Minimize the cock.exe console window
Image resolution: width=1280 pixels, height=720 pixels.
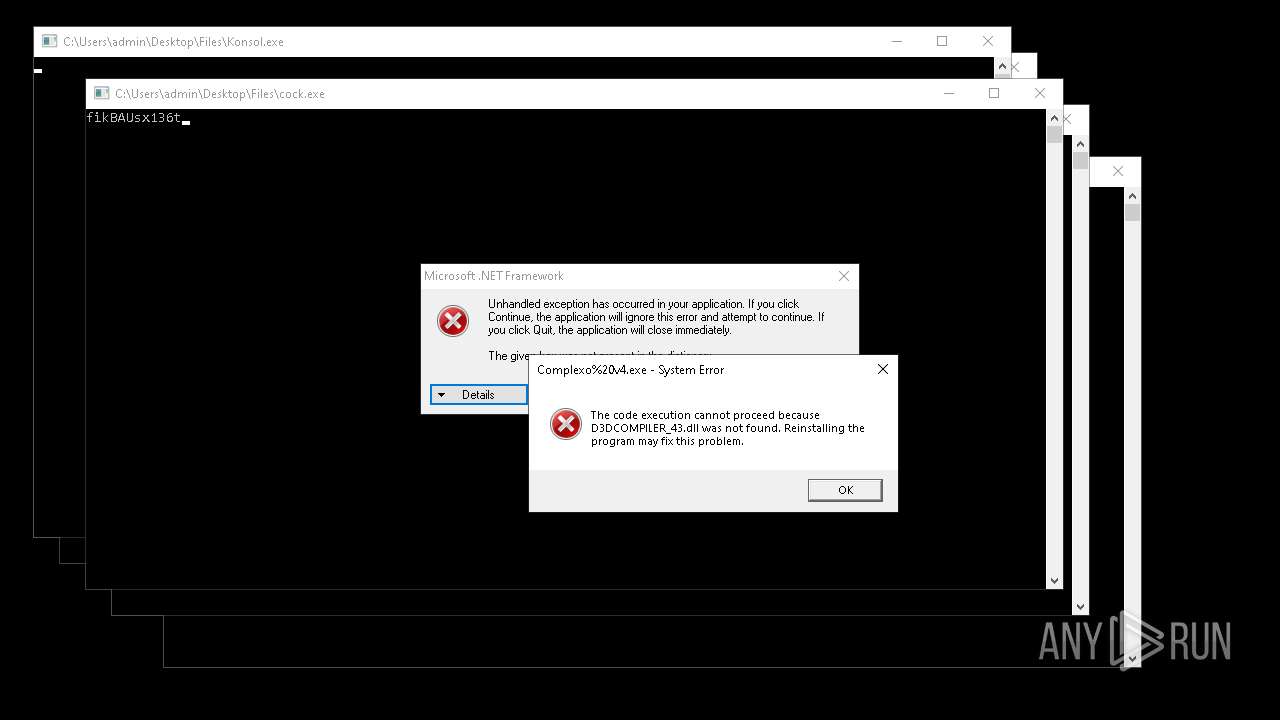tap(948, 93)
